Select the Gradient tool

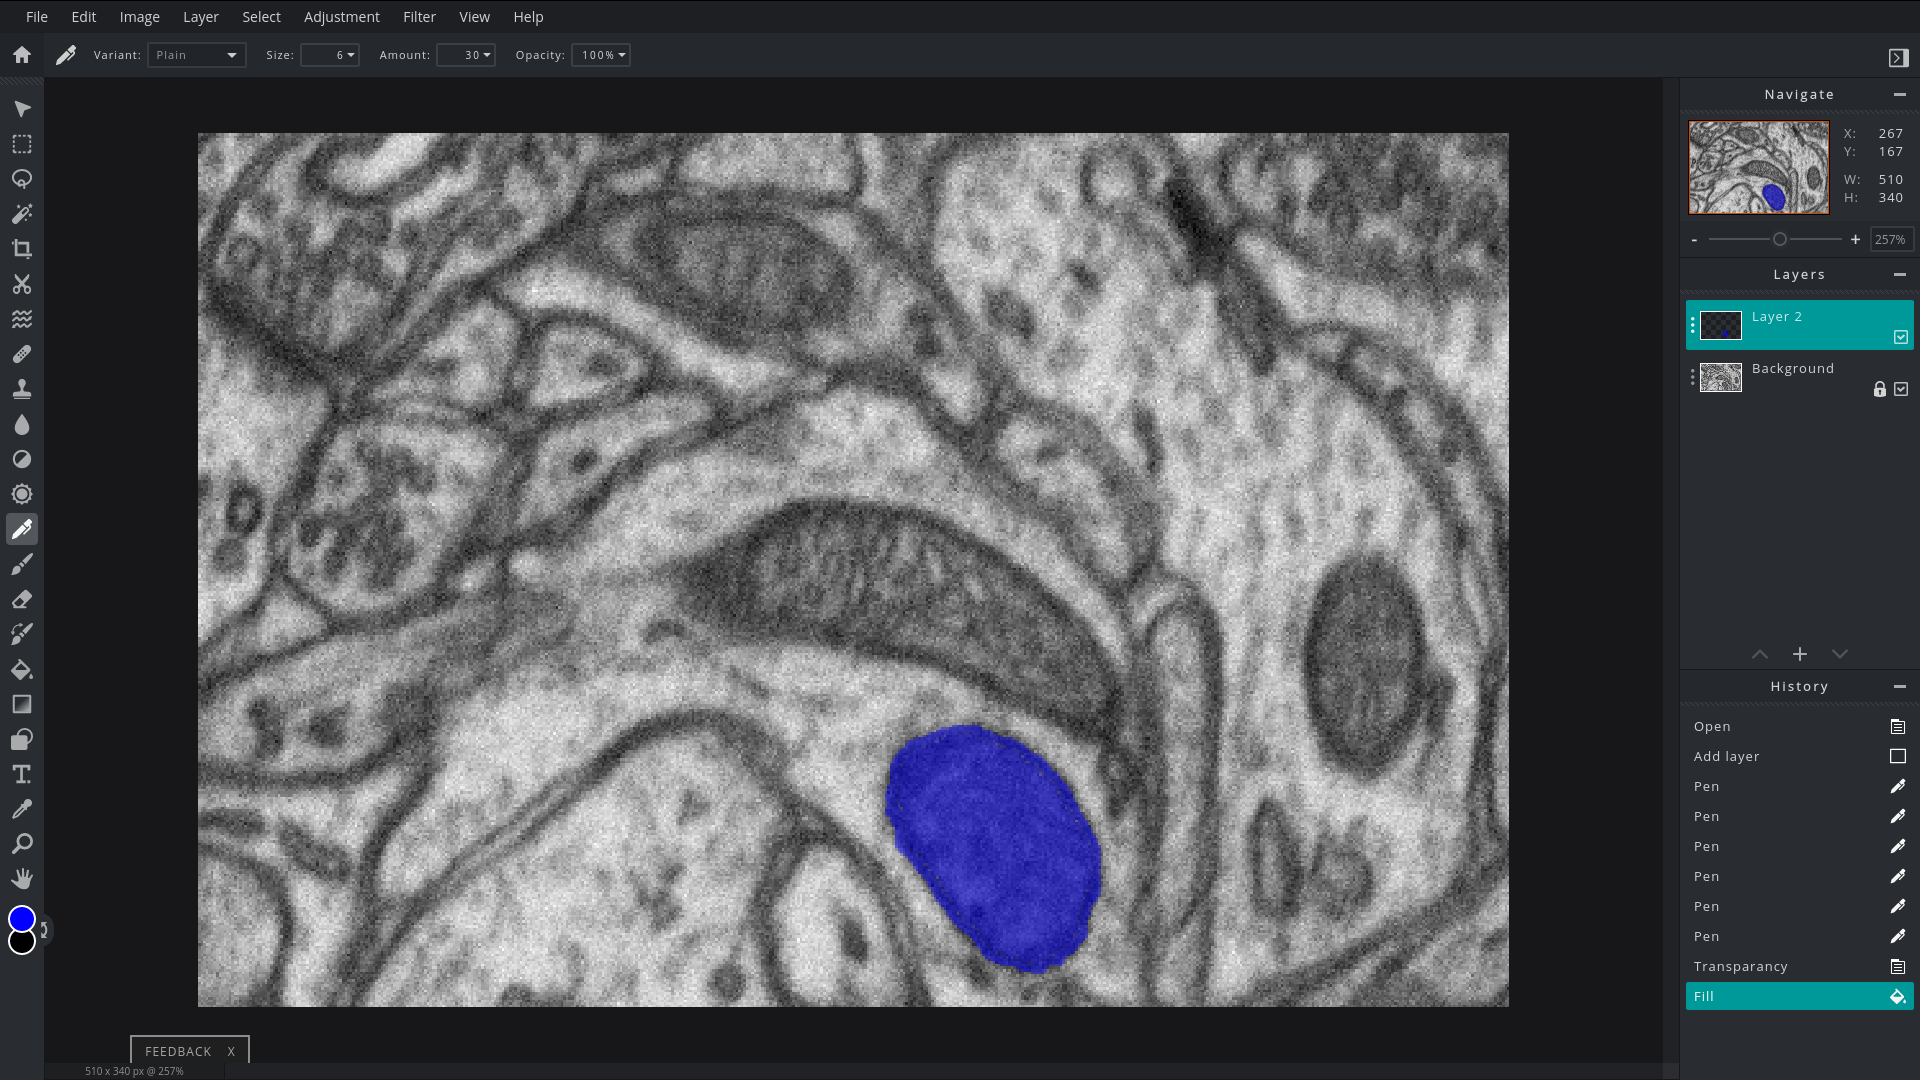(22, 704)
